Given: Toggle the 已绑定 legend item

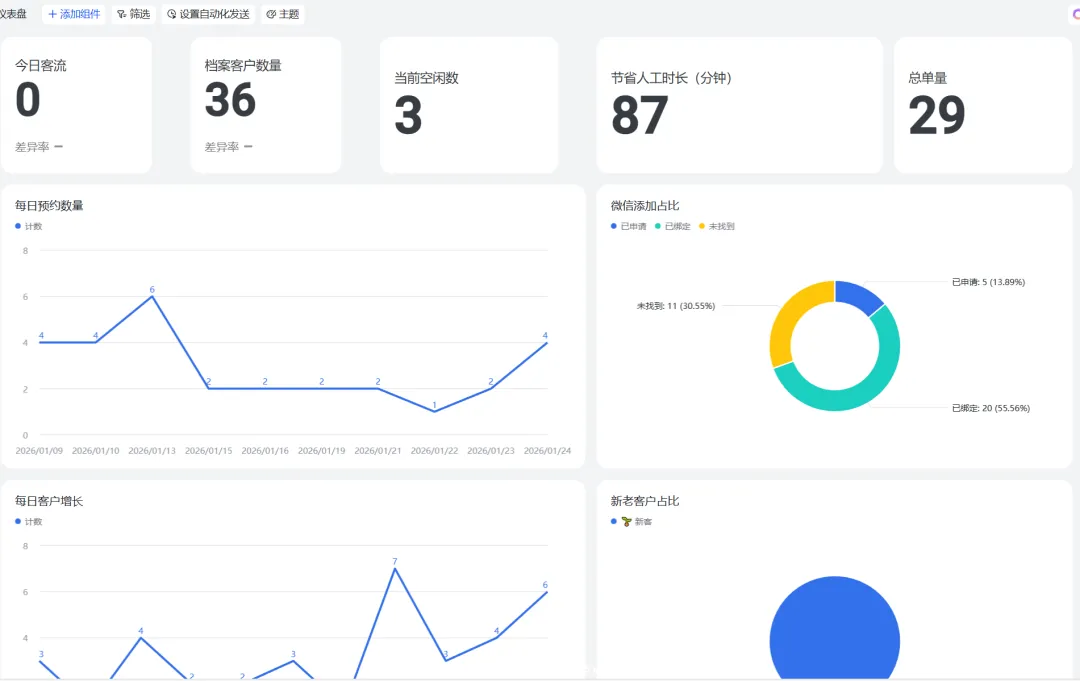Looking at the screenshot, I should click(x=672, y=226).
